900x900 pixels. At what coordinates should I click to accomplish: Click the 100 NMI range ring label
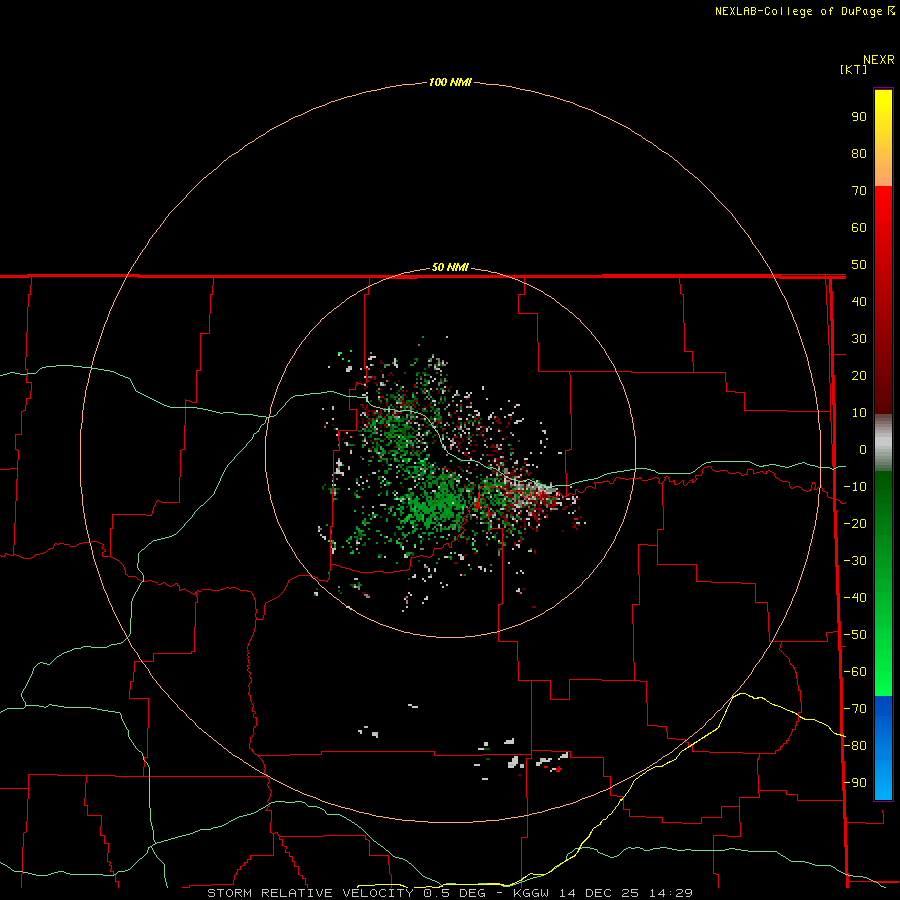[x=450, y=82]
